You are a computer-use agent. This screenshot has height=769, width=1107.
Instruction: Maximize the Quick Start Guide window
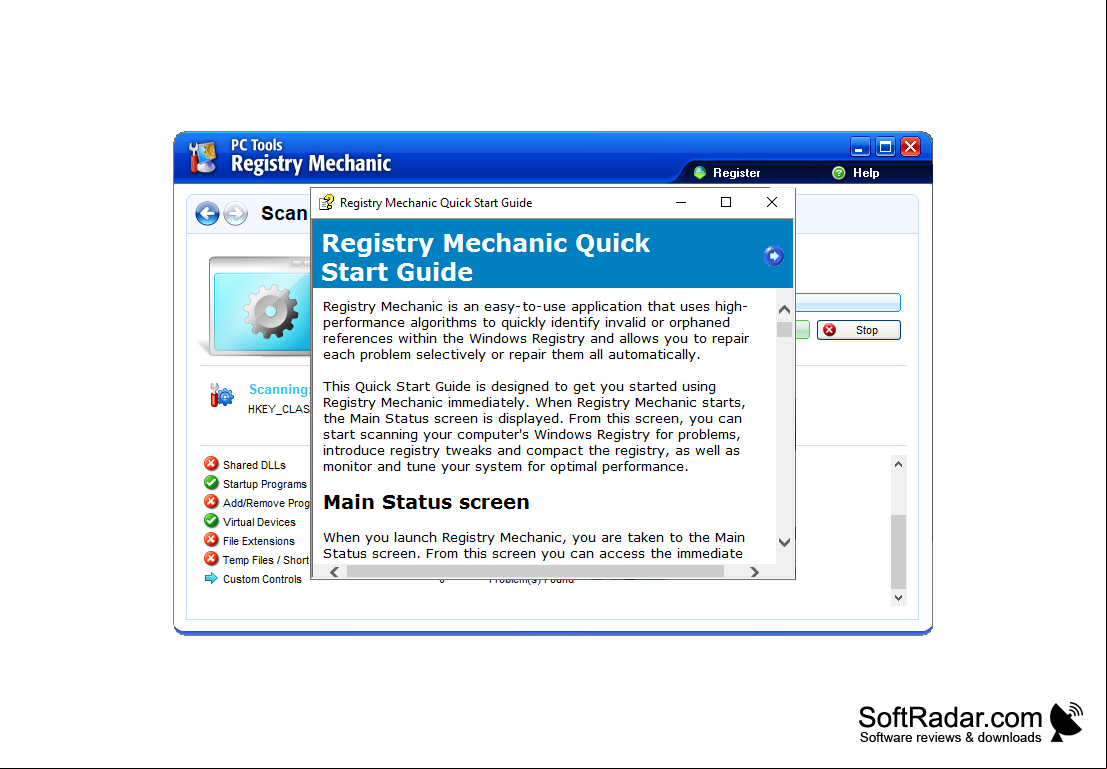click(726, 203)
